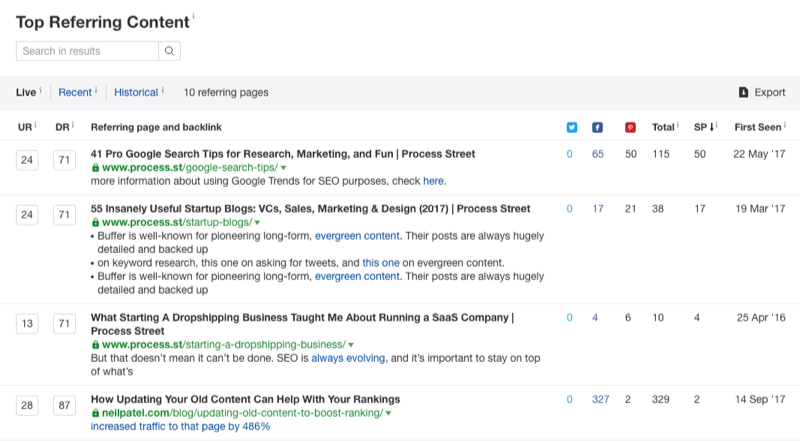The width and height of the screenshot is (800, 442).
Task: Click Facebook shares count 17
Action: 597,209
